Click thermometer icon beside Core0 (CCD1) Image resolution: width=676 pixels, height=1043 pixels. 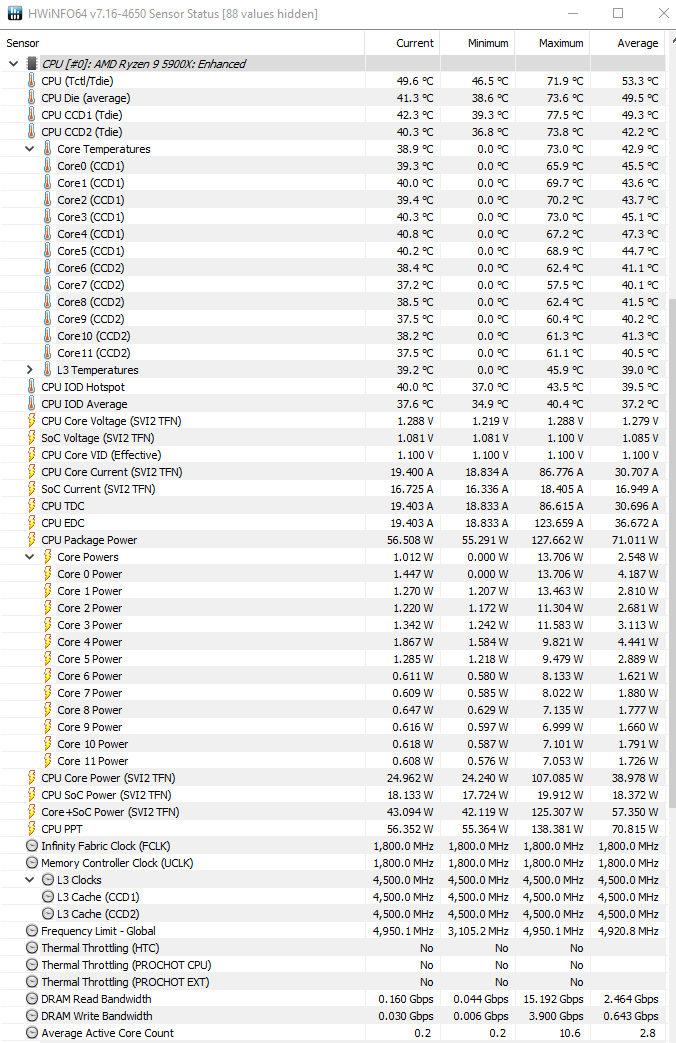click(x=47, y=166)
